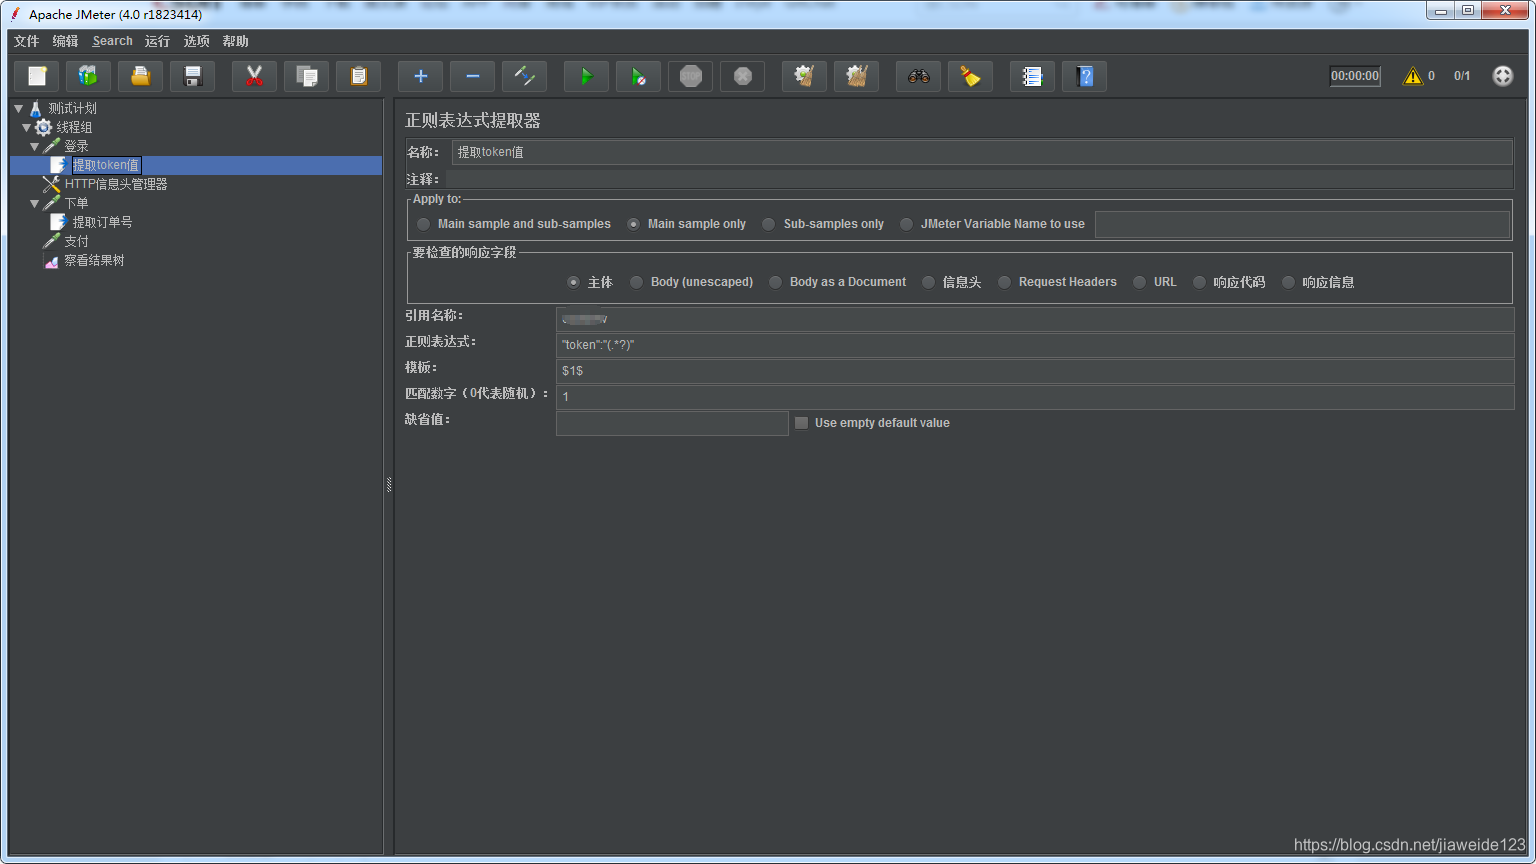Open the Help icon in toolbar

tap(1085, 76)
